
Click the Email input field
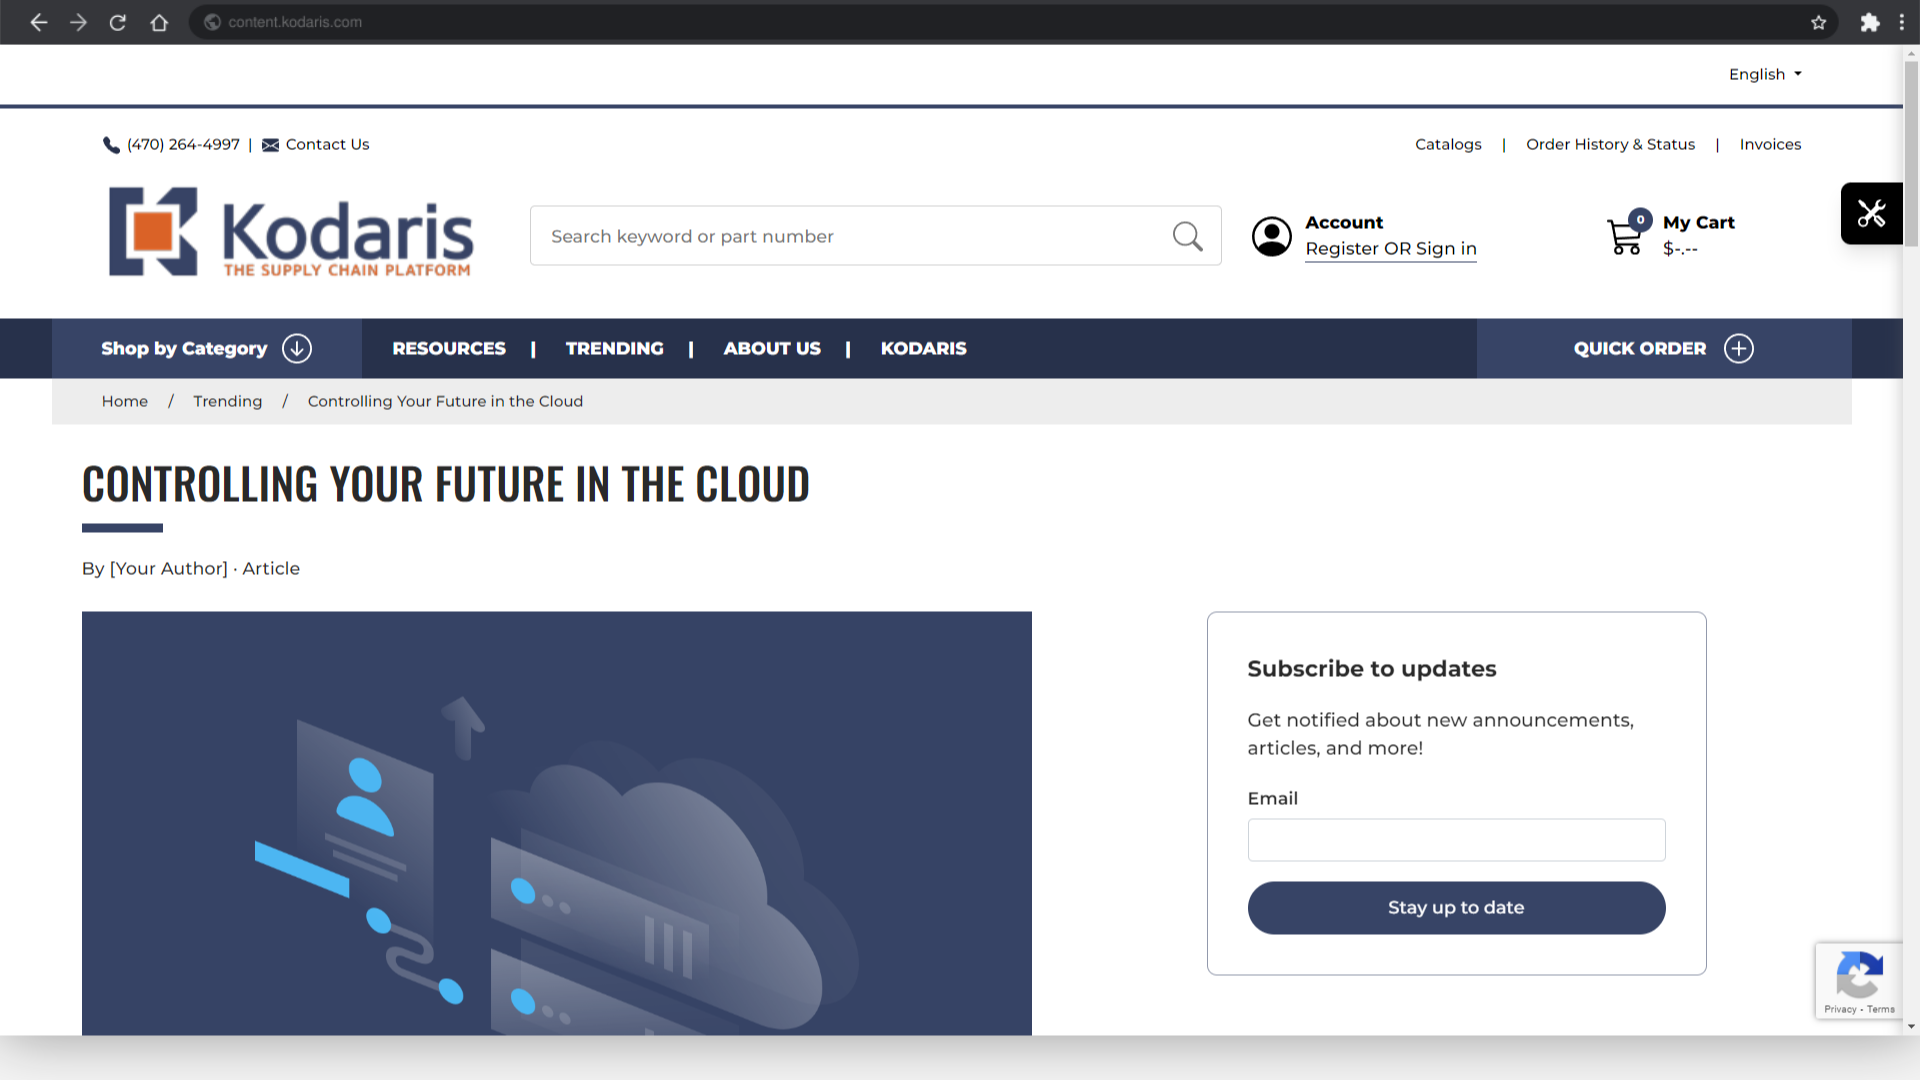(1456, 840)
